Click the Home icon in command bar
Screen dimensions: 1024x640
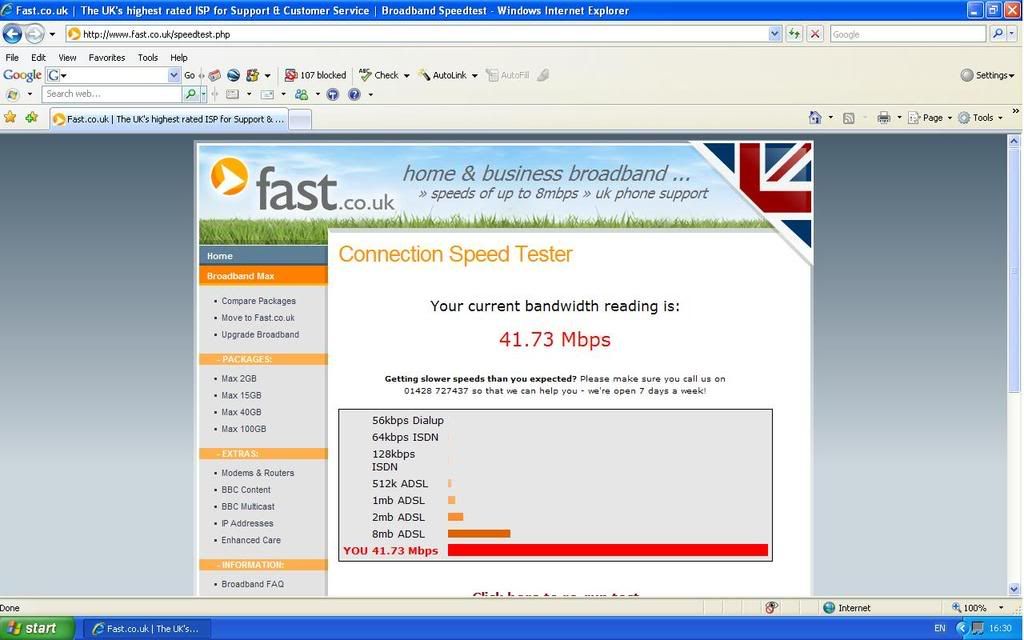815,118
